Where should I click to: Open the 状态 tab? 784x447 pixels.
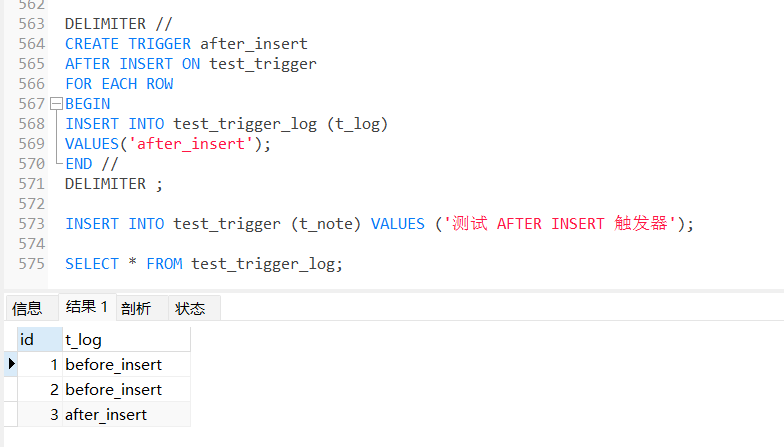click(x=190, y=308)
